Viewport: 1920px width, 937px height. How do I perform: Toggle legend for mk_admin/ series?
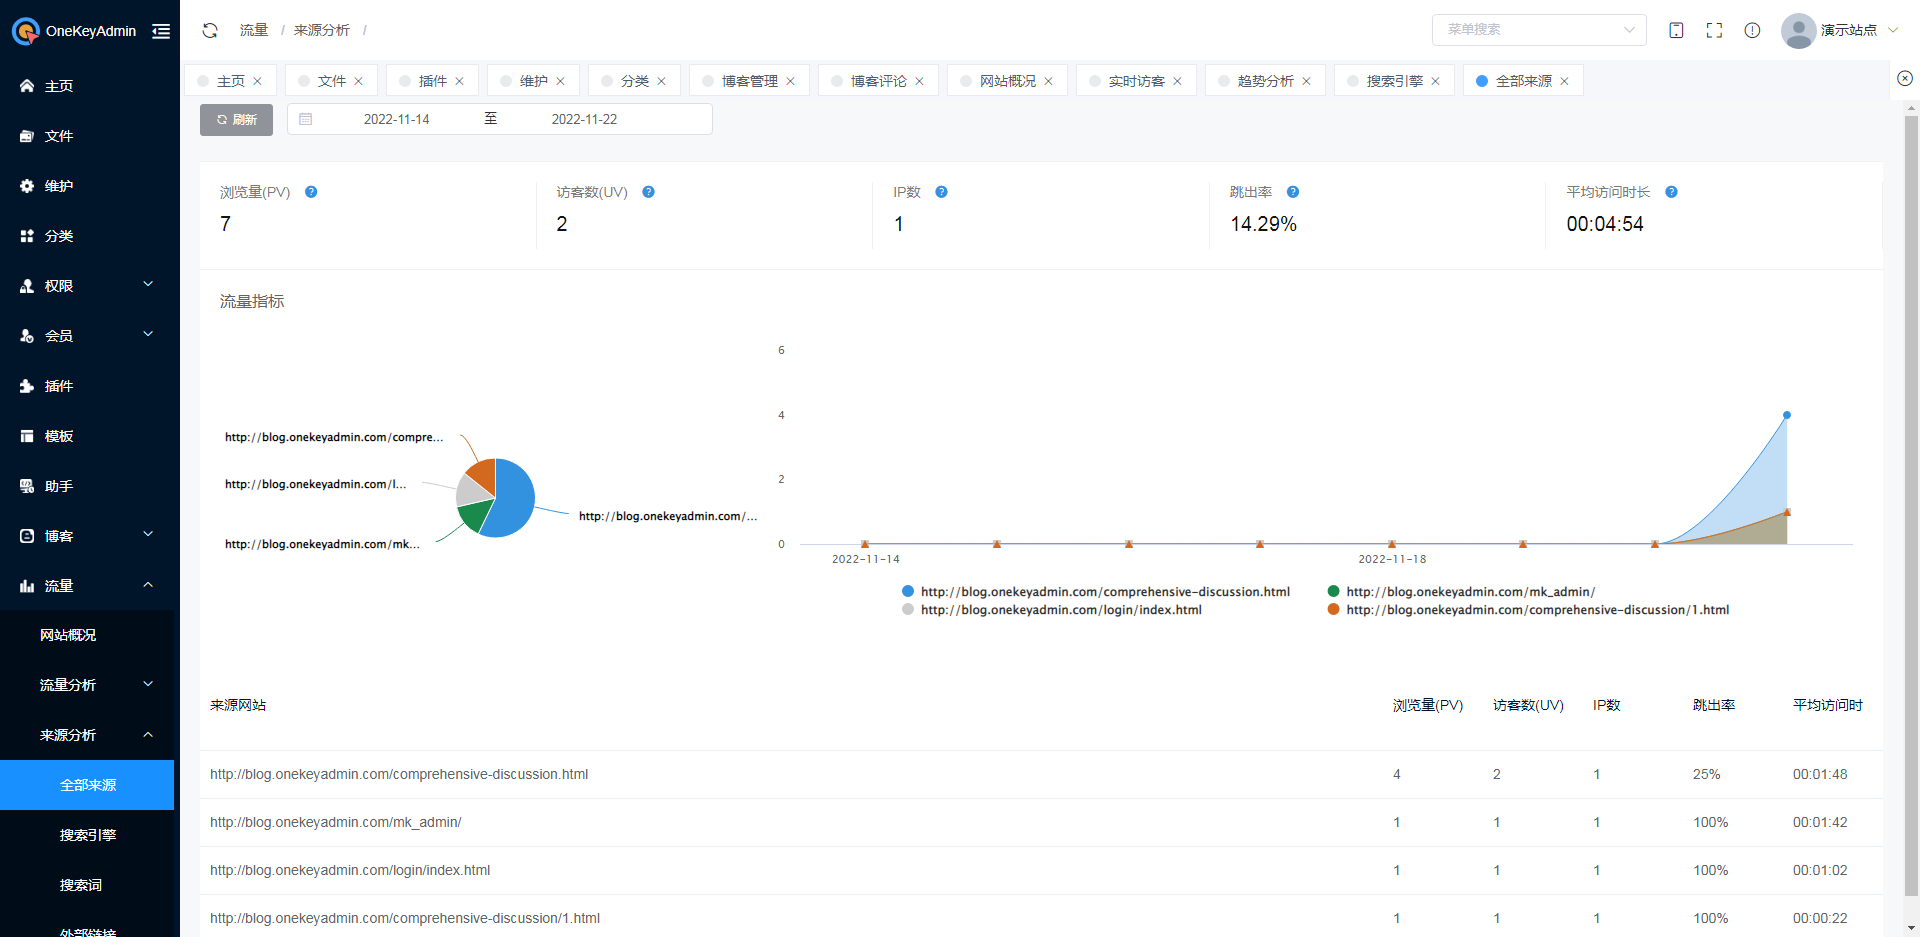coord(1461,592)
